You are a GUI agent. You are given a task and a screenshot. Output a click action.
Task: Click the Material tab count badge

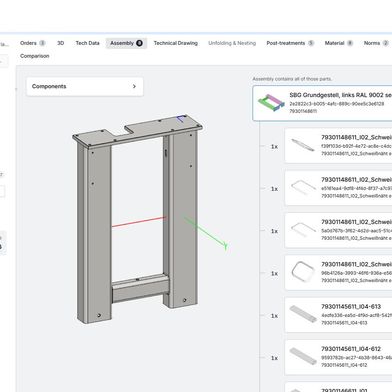coord(350,43)
